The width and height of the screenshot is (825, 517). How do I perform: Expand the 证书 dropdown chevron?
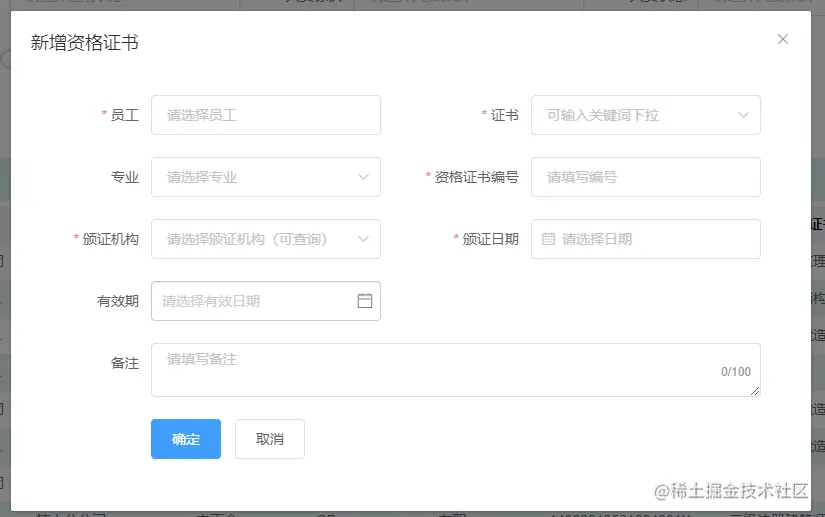click(x=743, y=115)
